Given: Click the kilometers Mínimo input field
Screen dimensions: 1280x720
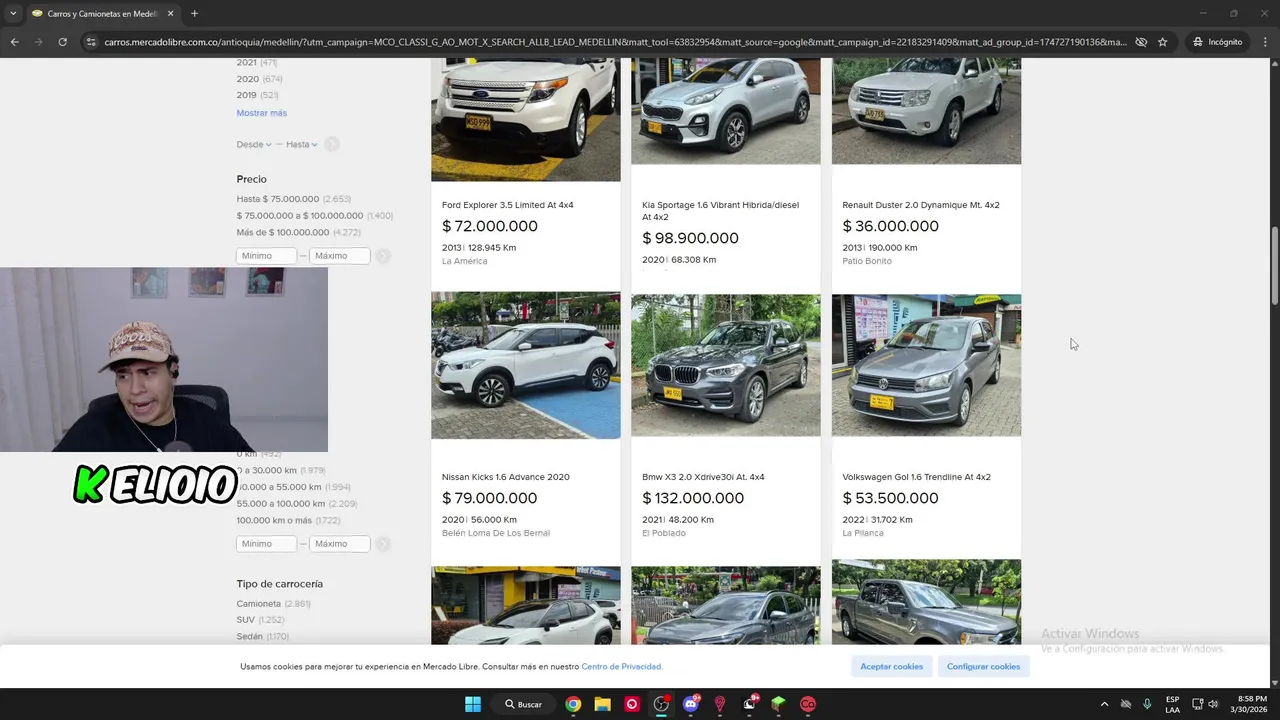Looking at the screenshot, I should point(266,544).
